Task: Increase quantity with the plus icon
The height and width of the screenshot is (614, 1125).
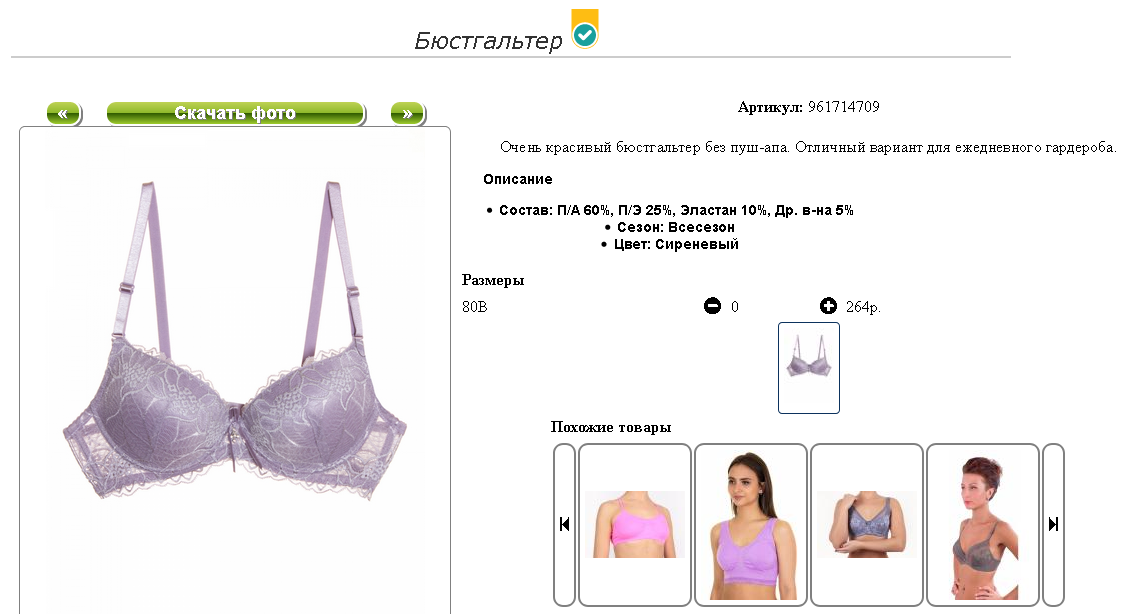Action: click(828, 306)
